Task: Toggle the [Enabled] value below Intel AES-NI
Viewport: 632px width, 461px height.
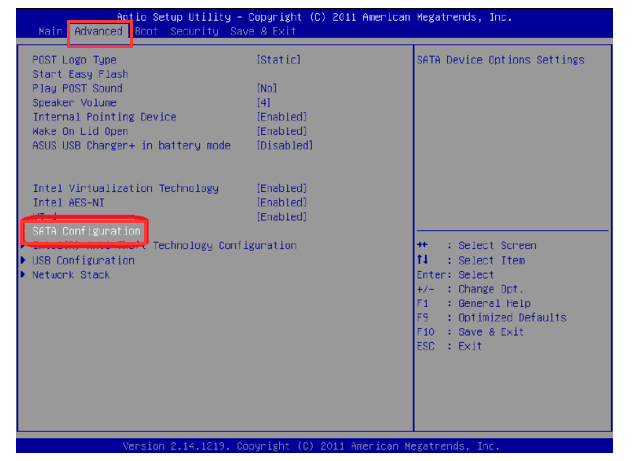Action: [282, 217]
